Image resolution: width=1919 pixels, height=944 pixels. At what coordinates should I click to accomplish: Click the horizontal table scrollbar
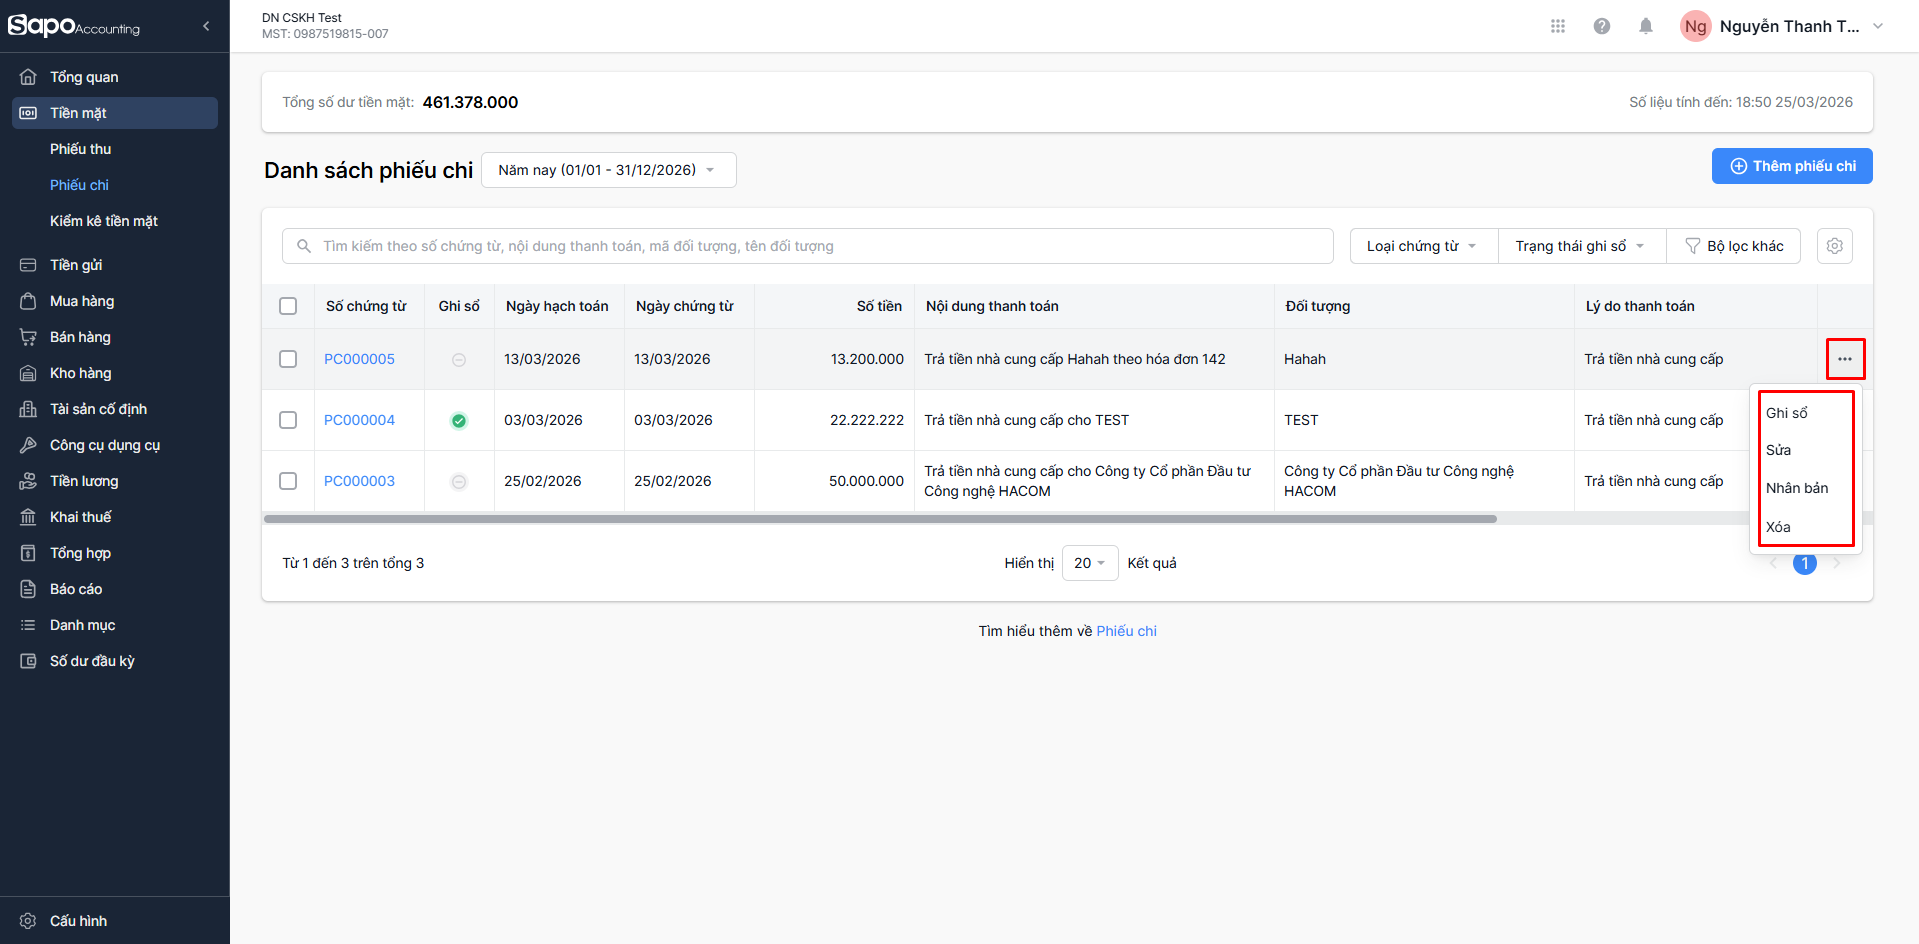[880, 519]
